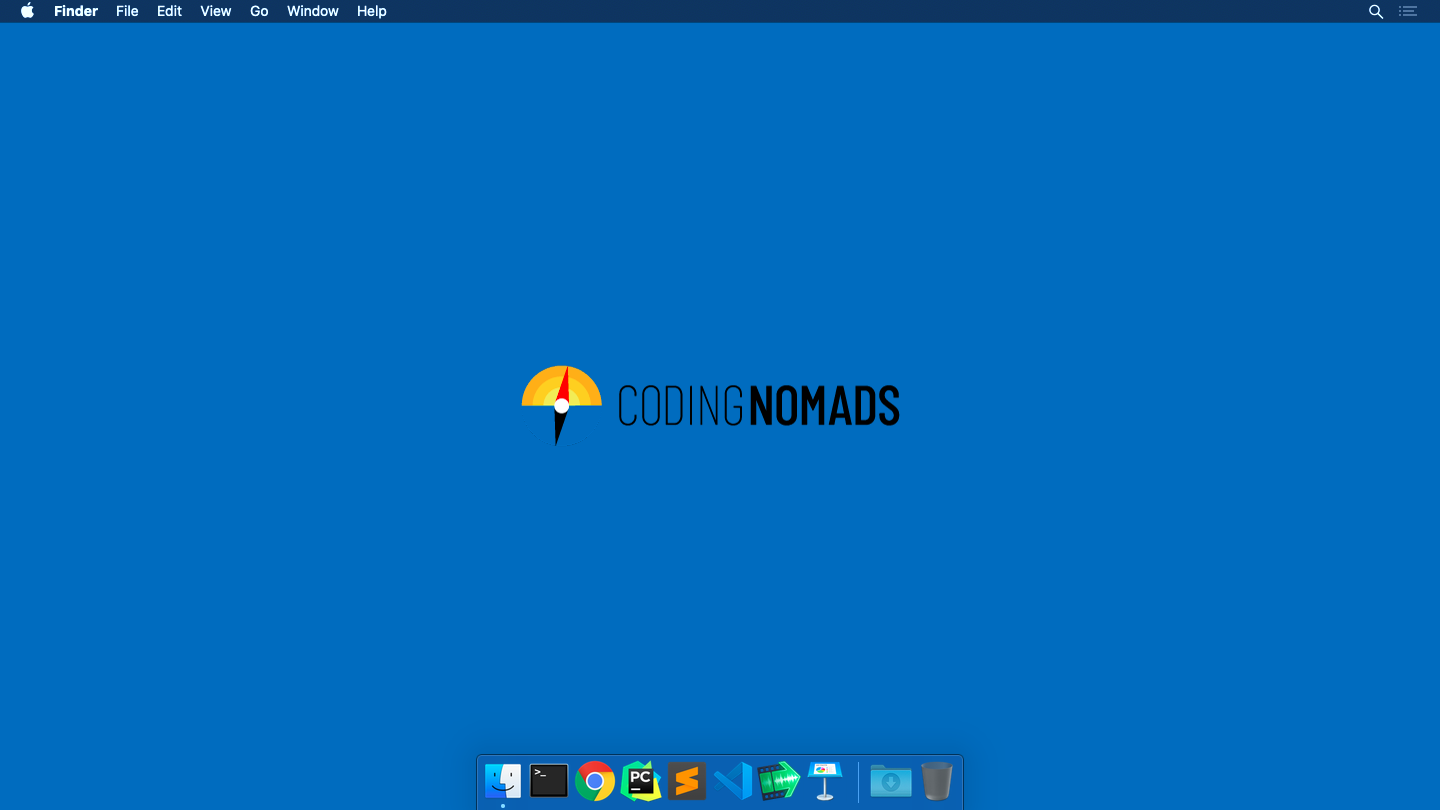
Task: Launch Terminal from the Dock
Action: tap(549, 781)
